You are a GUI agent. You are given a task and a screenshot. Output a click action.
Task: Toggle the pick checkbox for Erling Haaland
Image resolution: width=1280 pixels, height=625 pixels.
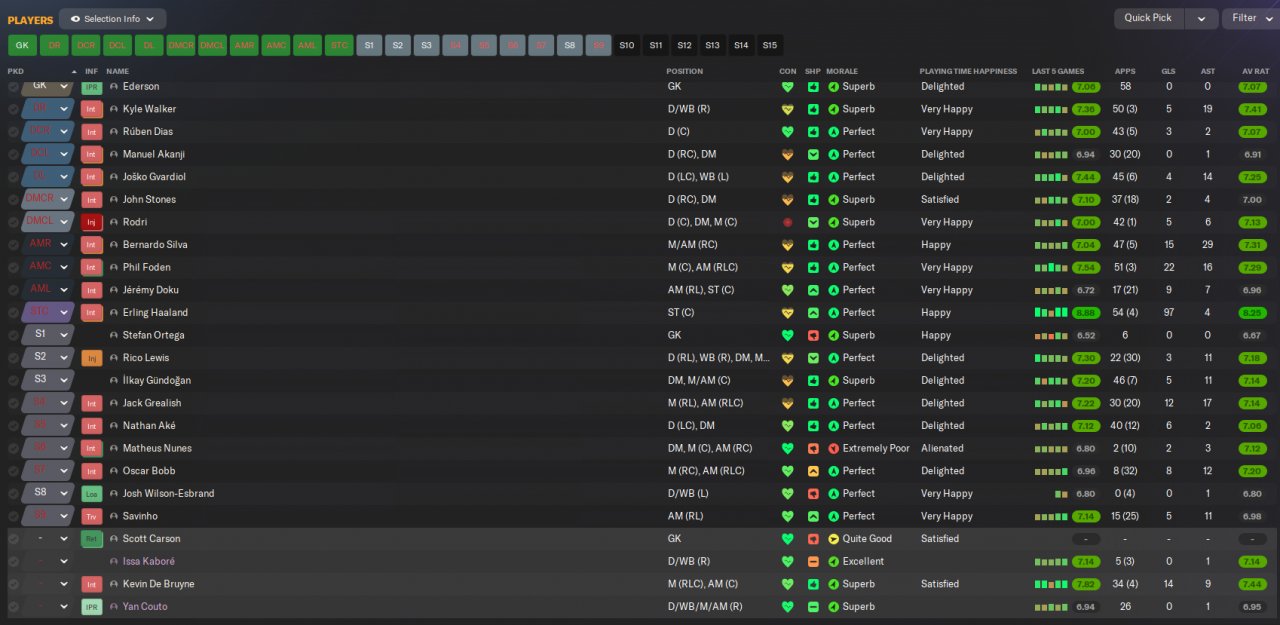(13, 313)
